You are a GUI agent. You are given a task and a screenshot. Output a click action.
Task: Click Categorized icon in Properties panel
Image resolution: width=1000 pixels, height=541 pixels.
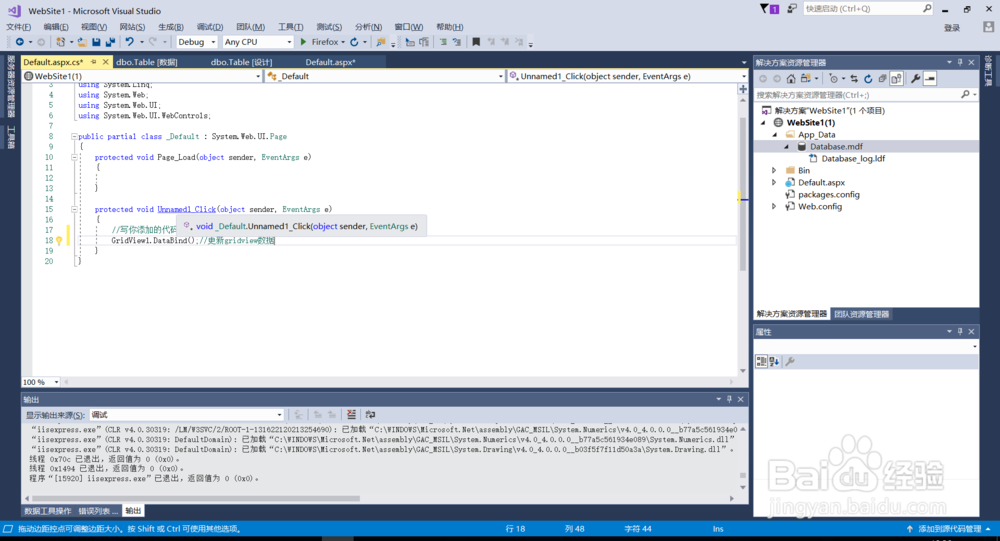coord(761,362)
